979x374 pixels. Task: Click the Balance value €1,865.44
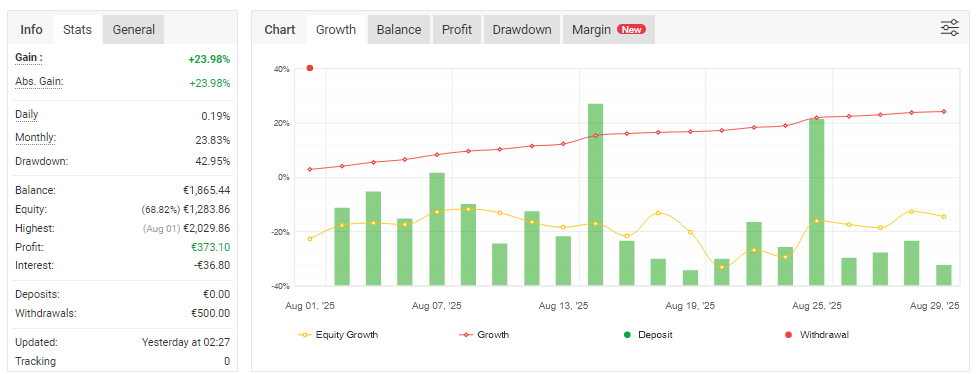[x=206, y=190]
